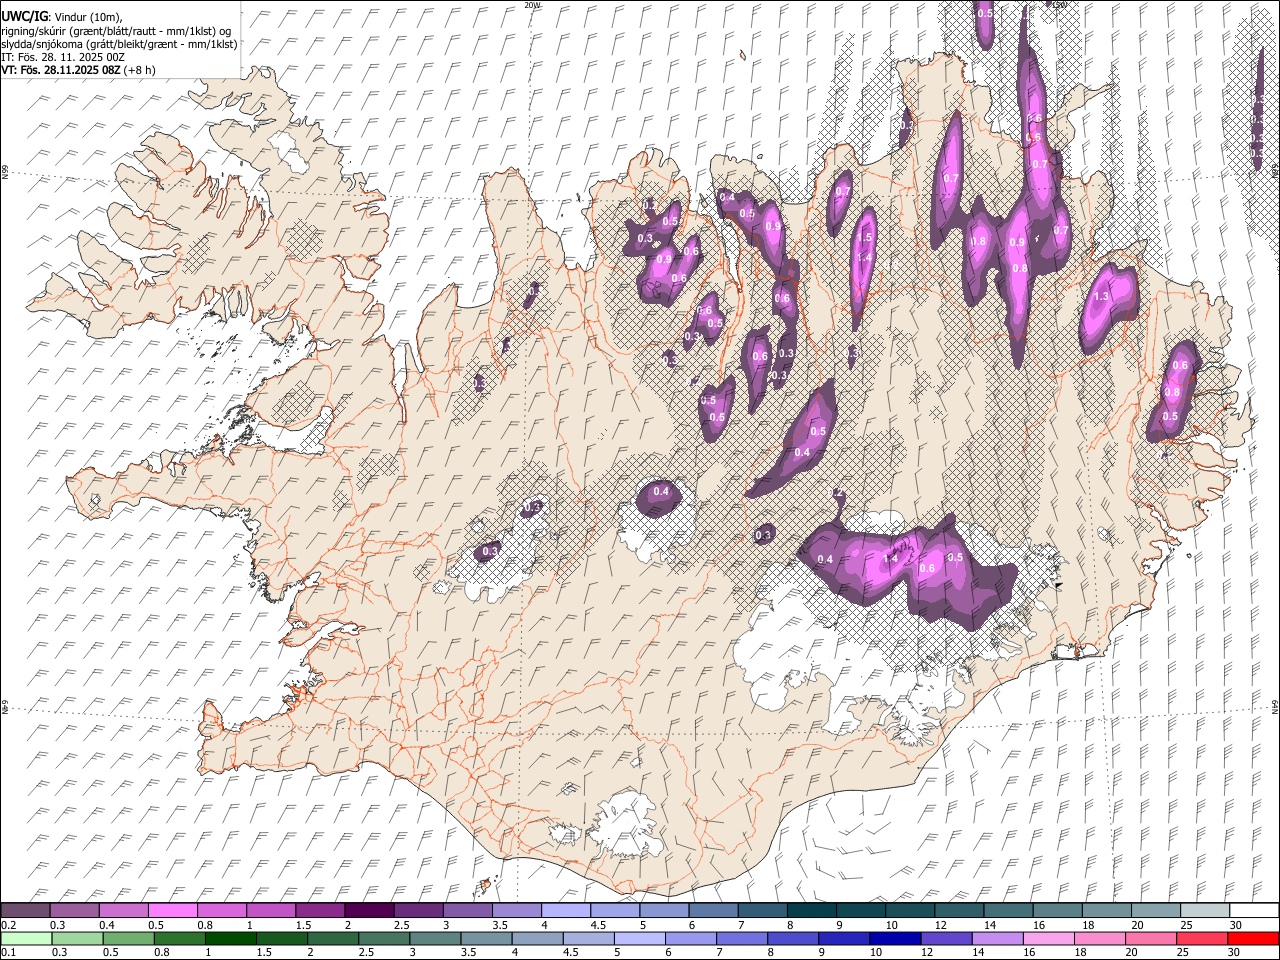Click the bold "UWC/IG" title text
1280x960 pixels.
pos(23,16)
